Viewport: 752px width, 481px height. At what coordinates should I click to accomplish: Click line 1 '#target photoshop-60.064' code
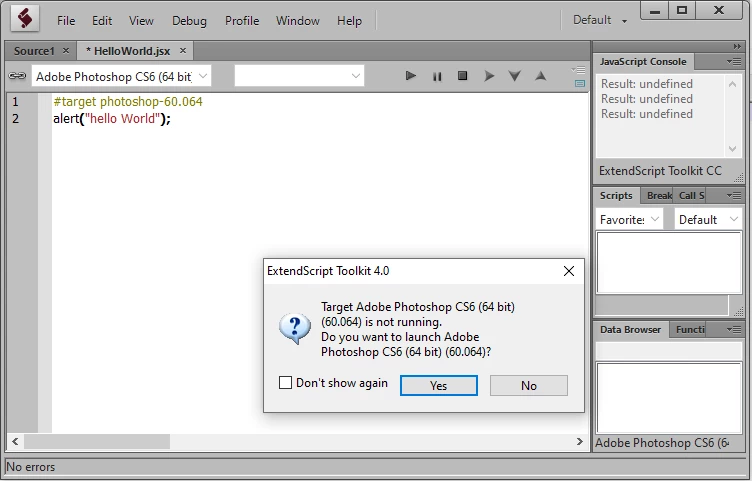click(128, 102)
